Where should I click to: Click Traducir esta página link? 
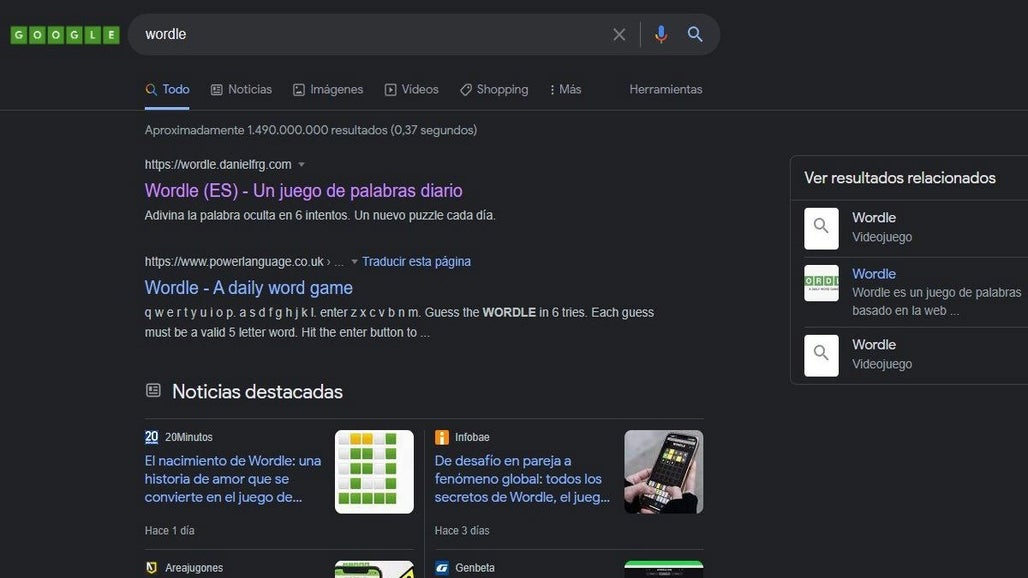point(416,262)
